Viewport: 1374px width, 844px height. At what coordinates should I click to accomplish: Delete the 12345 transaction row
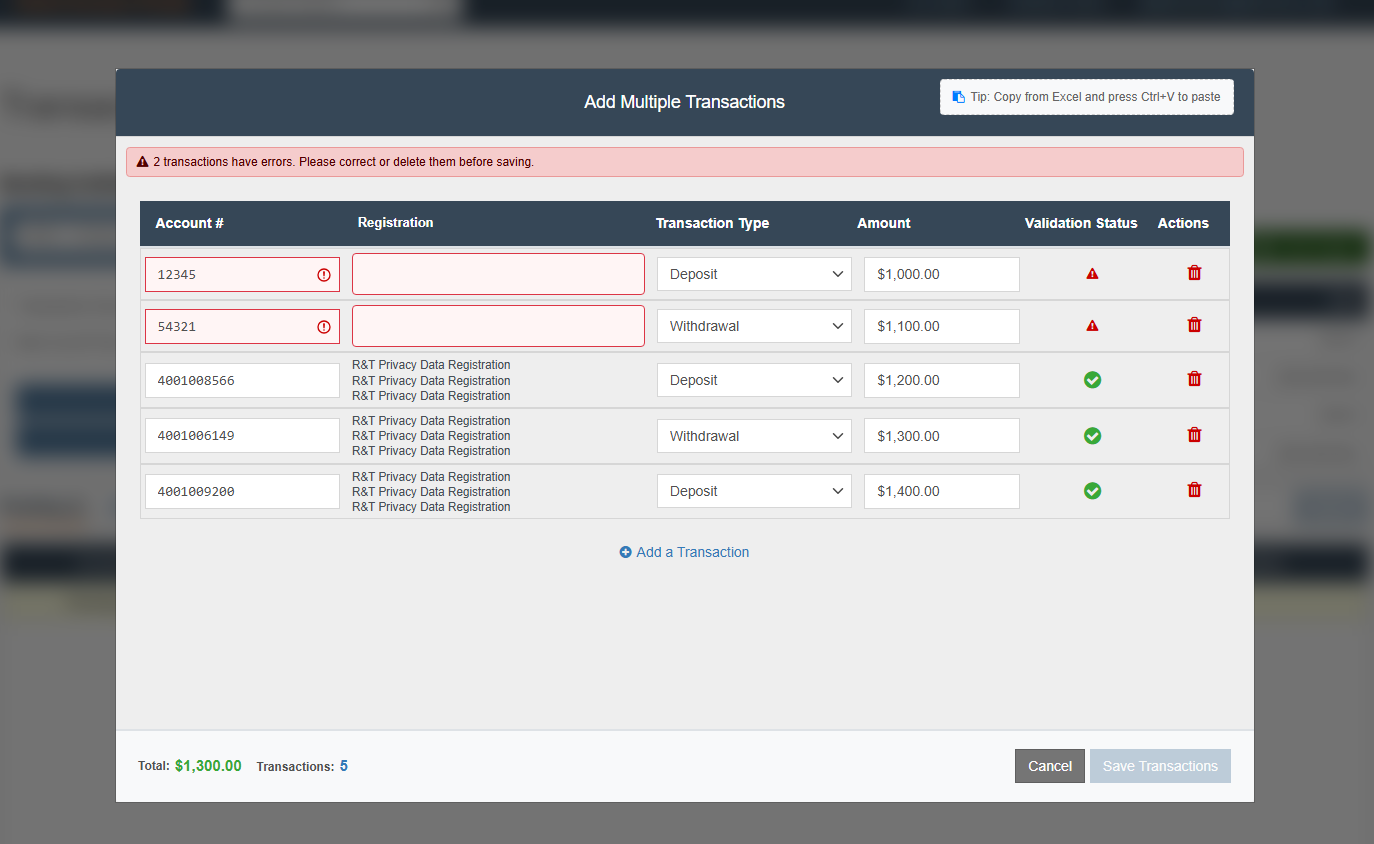(1194, 273)
